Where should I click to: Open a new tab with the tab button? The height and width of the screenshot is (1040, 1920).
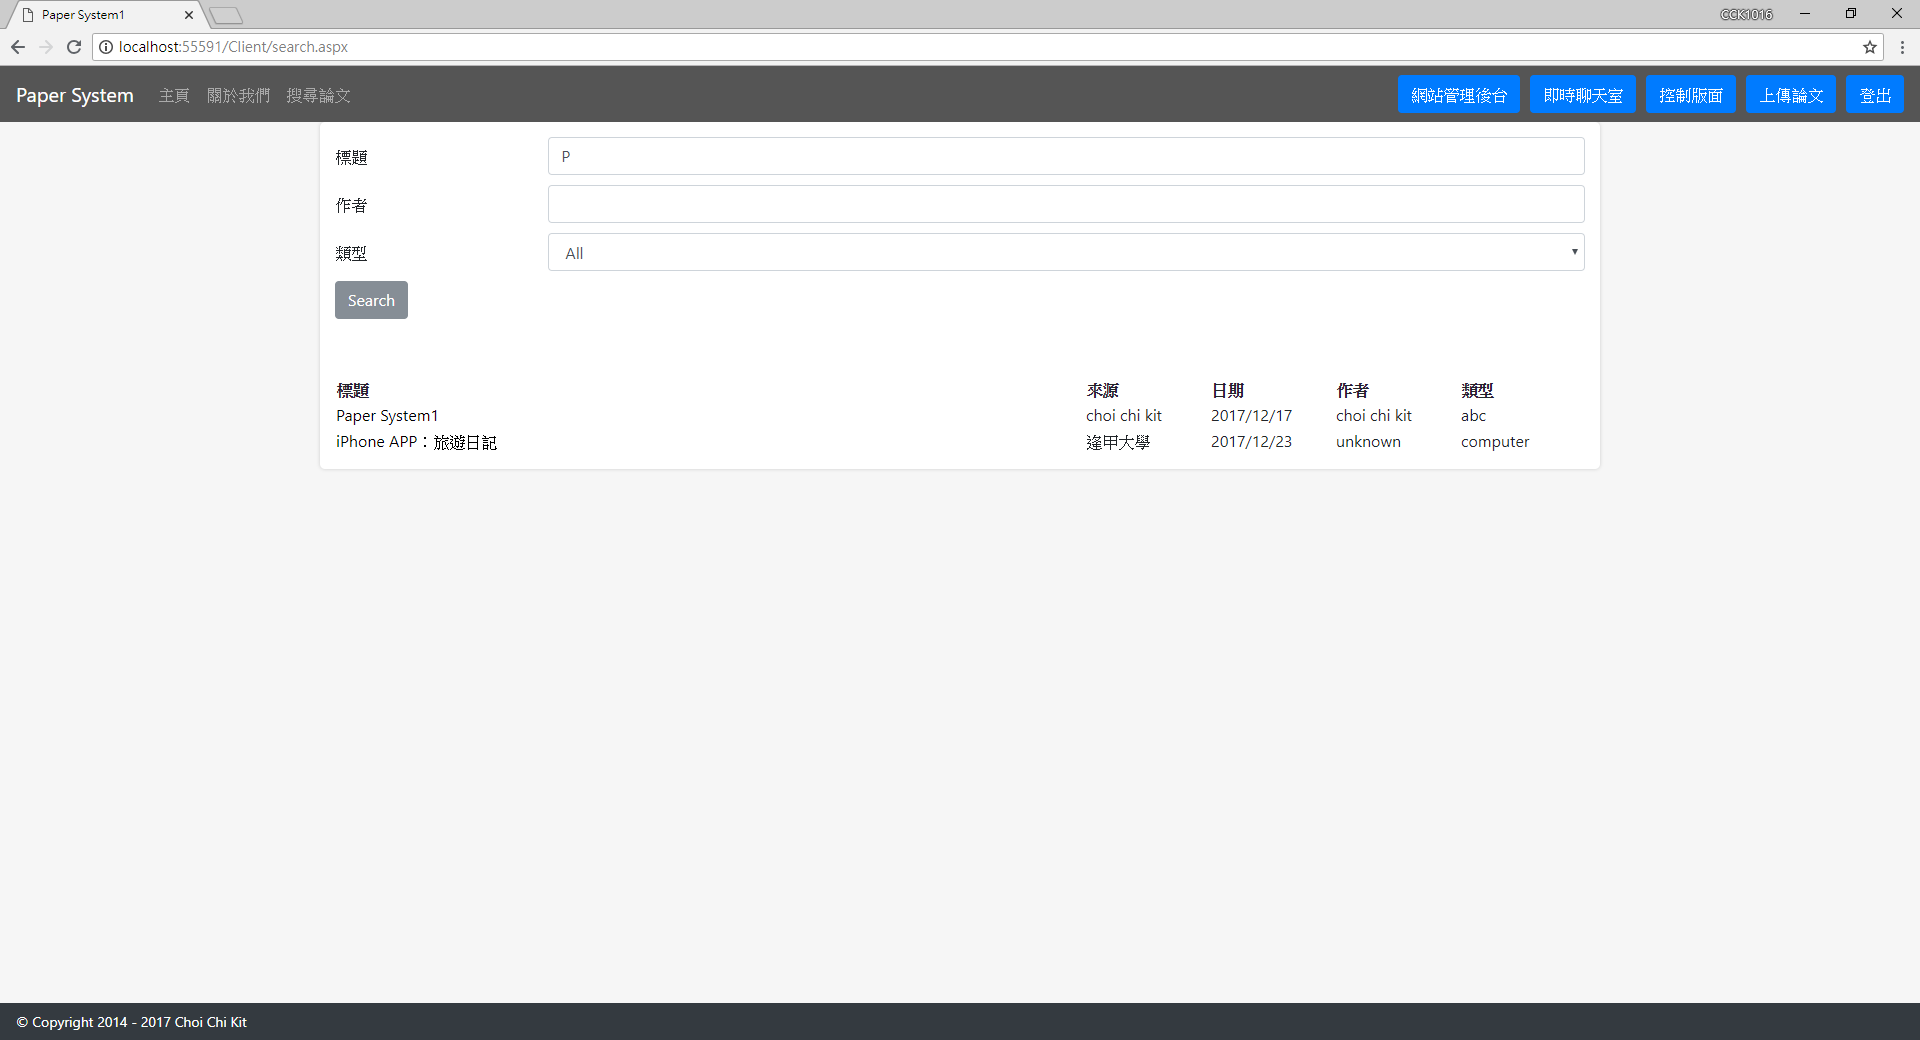(x=227, y=15)
